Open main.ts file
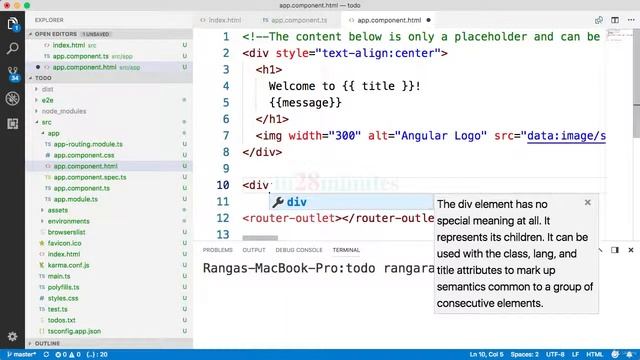640x360 pixels. [59, 276]
